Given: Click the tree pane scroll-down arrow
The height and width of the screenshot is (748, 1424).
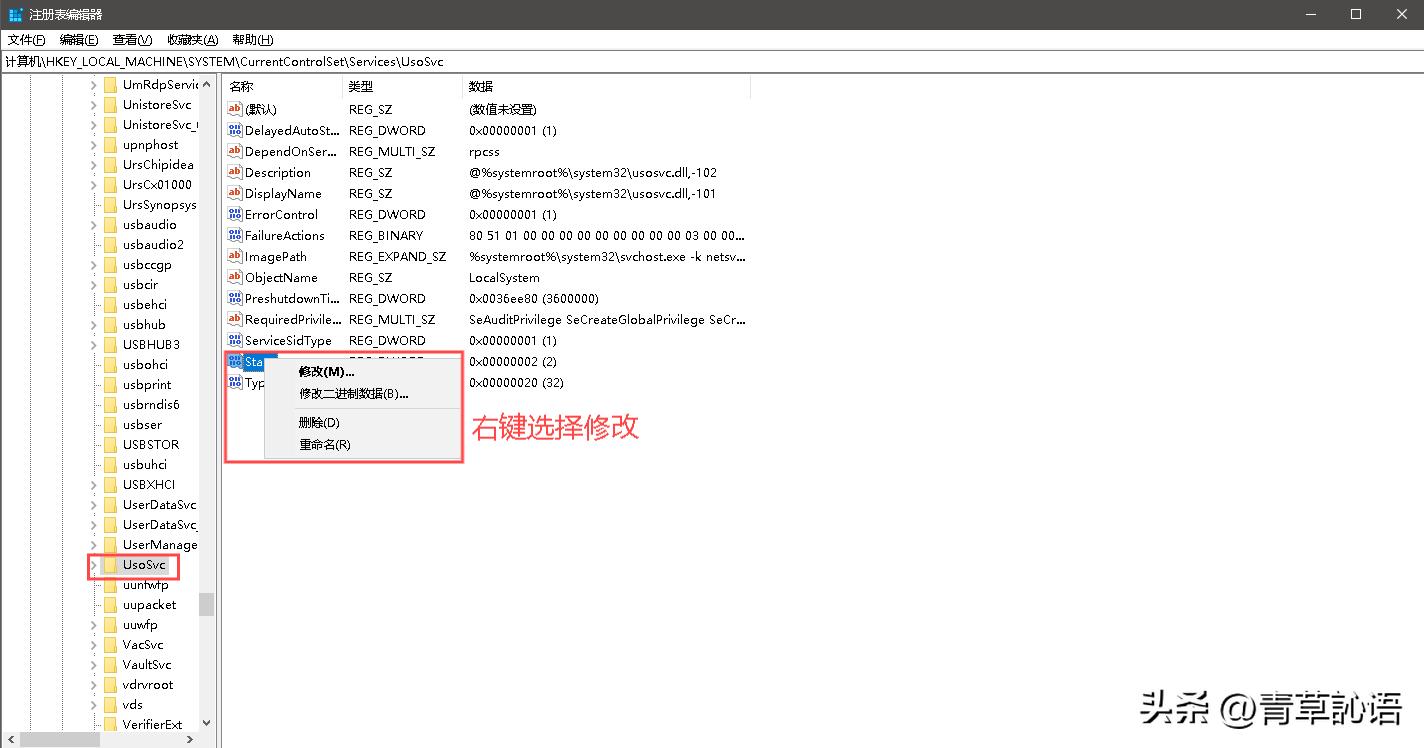Looking at the screenshot, I should (206, 722).
